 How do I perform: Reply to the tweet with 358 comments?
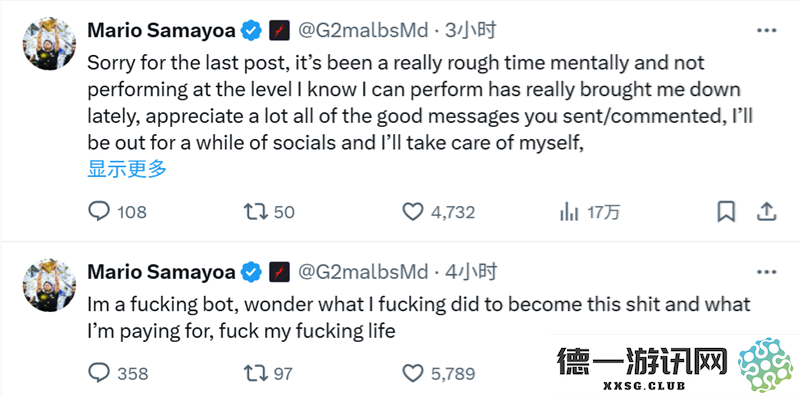point(118,373)
